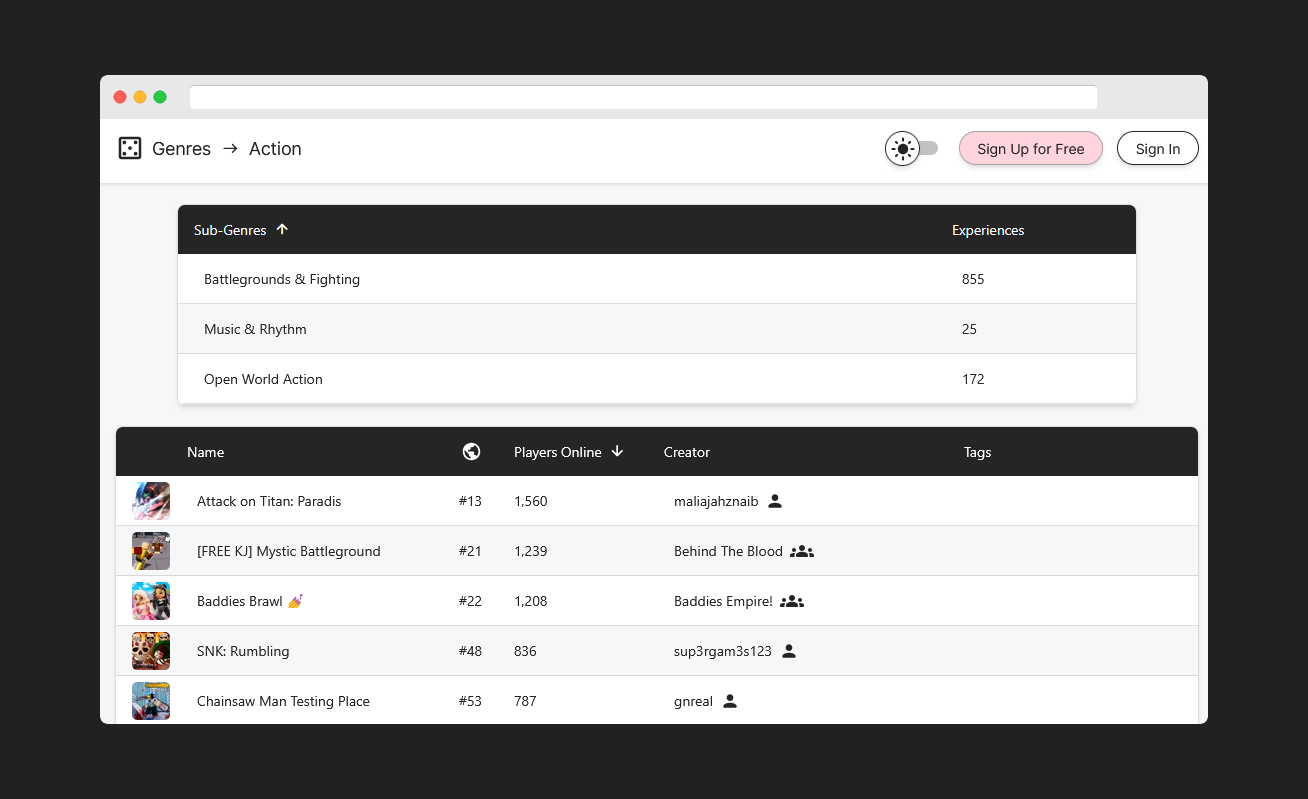Click person icon next to sup3rgam3s123
1308x799 pixels.
(789, 651)
